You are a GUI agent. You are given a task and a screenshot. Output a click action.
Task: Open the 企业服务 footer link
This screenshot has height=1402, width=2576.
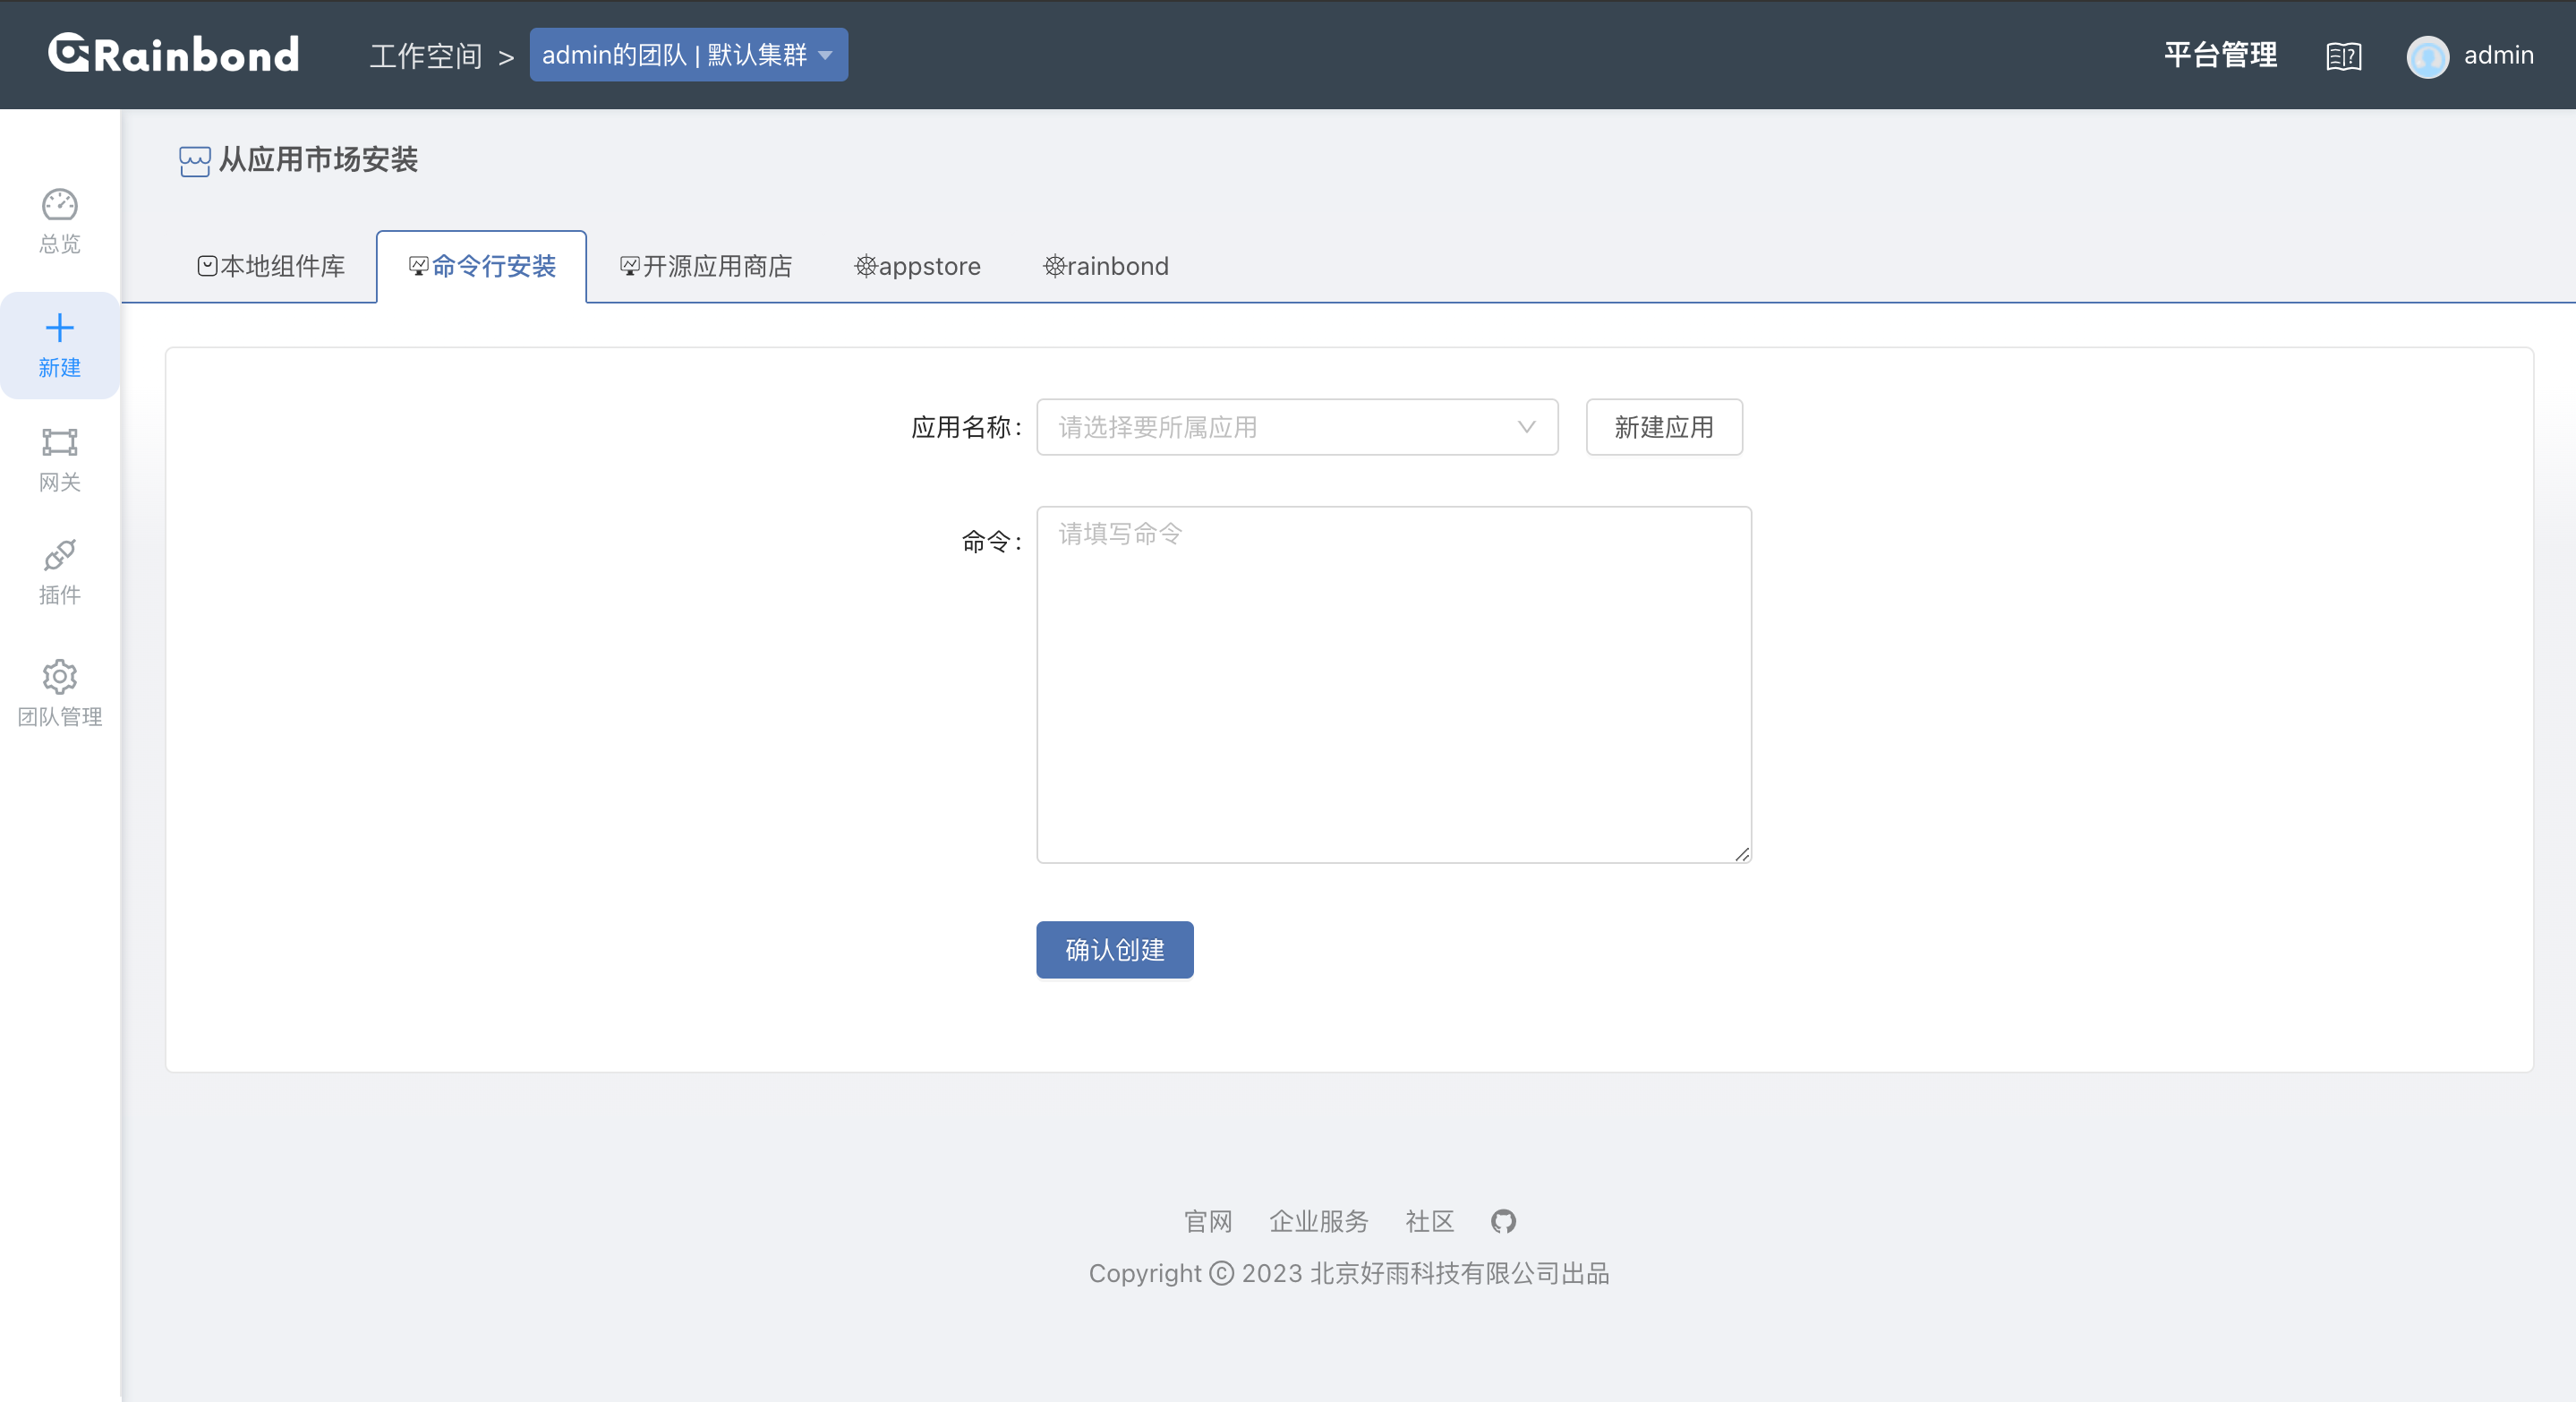pos(1319,1221)
